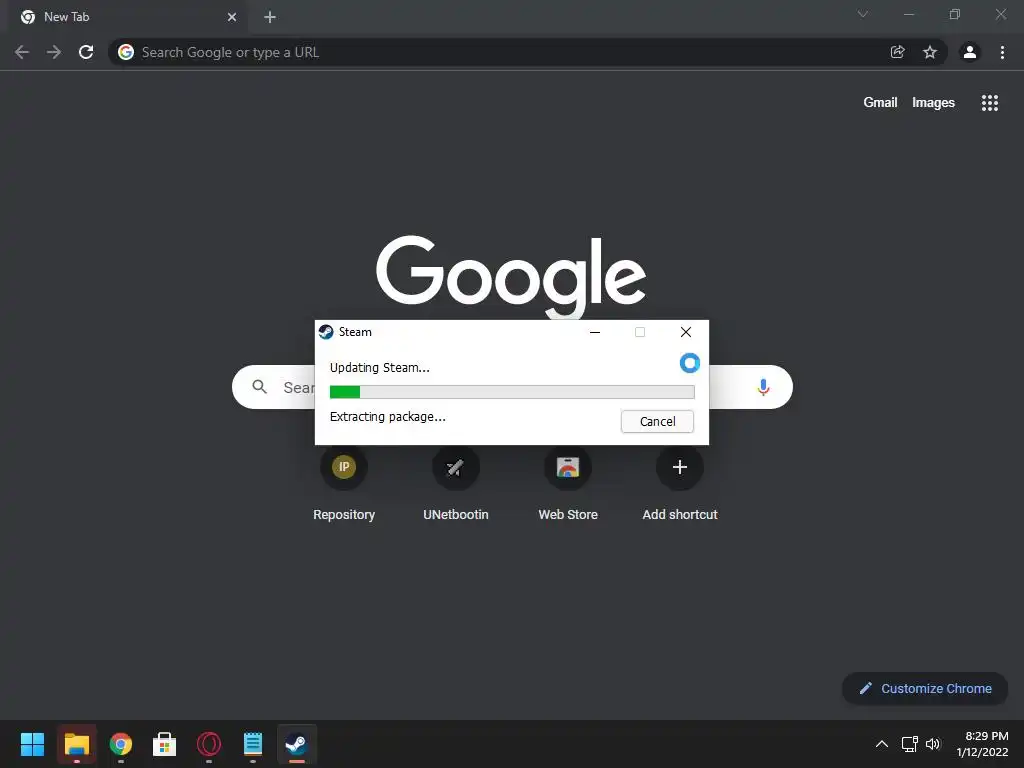The height and width of the screenshot is (768, 1024).
Task: Open Google Images link
Action: [933, 103]
